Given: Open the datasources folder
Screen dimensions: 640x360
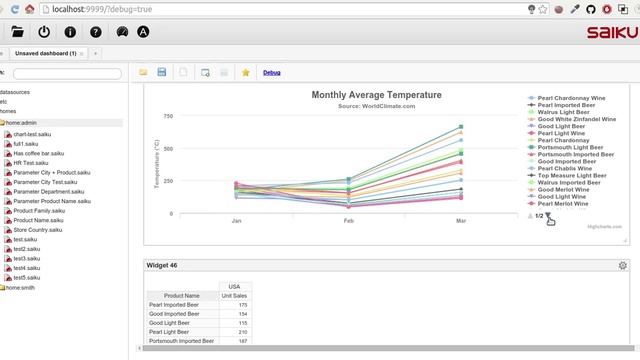Looking at the screenshot, I should point(15,92).
